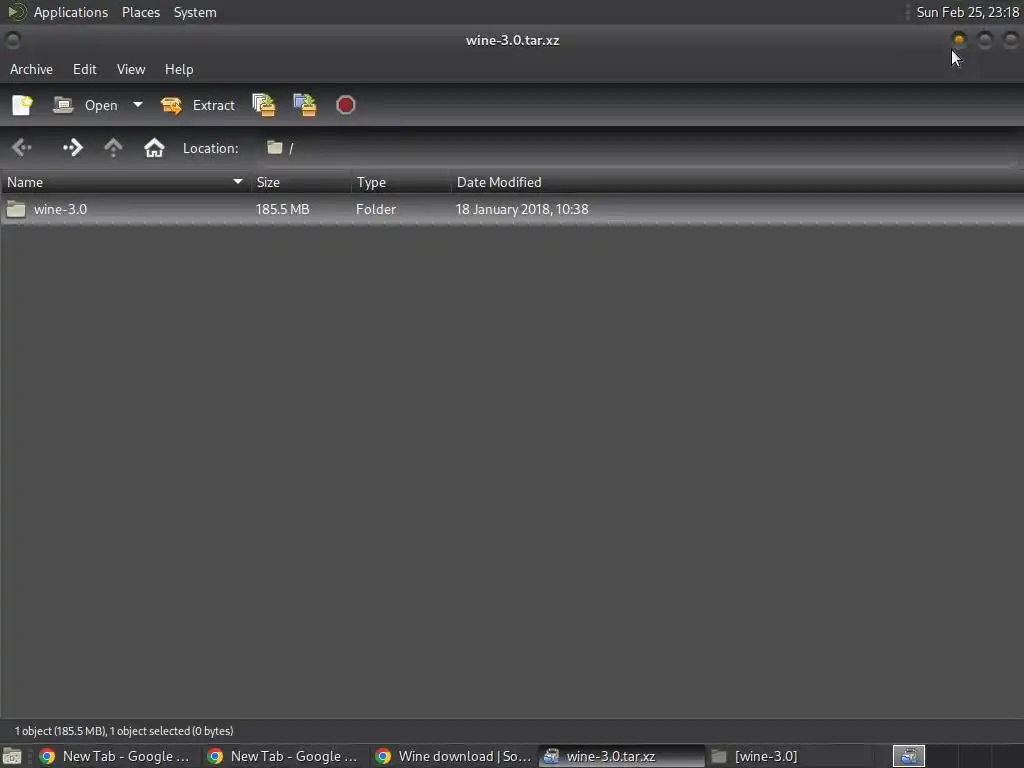Open an archive with the Open button
Screen dimensions: 1024x768
pos(85,105)
